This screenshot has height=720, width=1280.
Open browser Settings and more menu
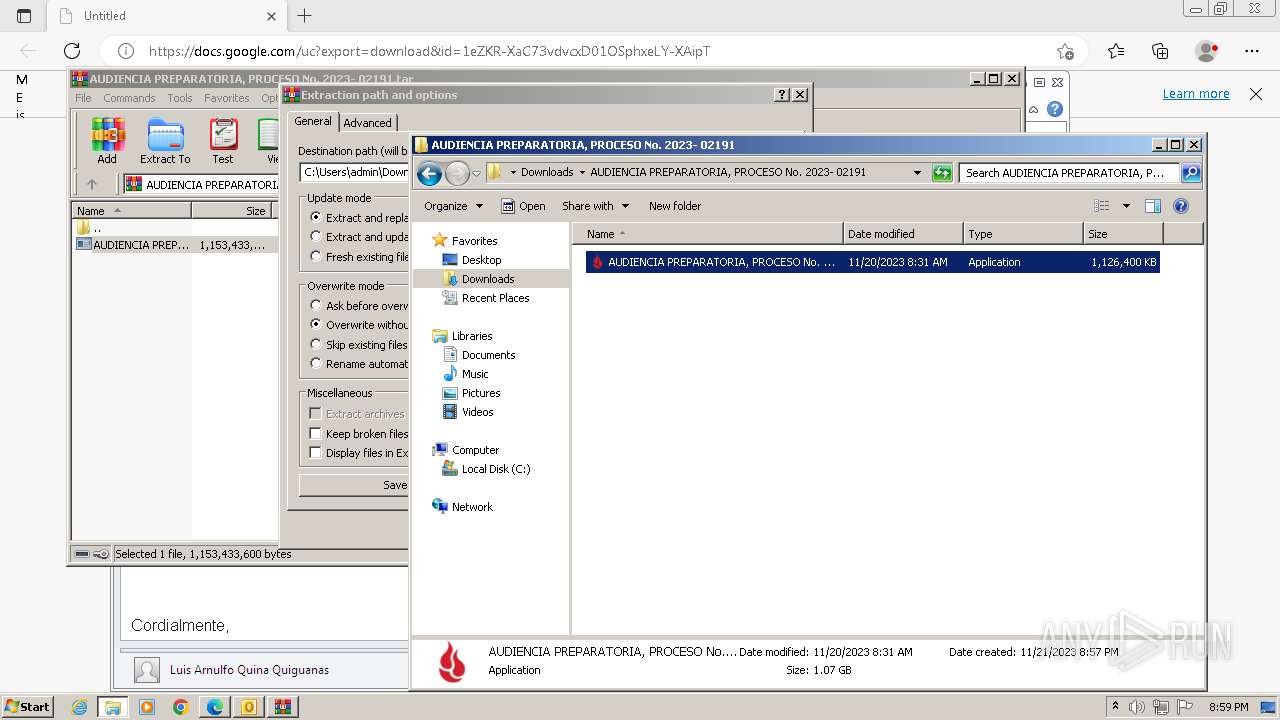click(1252, 51)
